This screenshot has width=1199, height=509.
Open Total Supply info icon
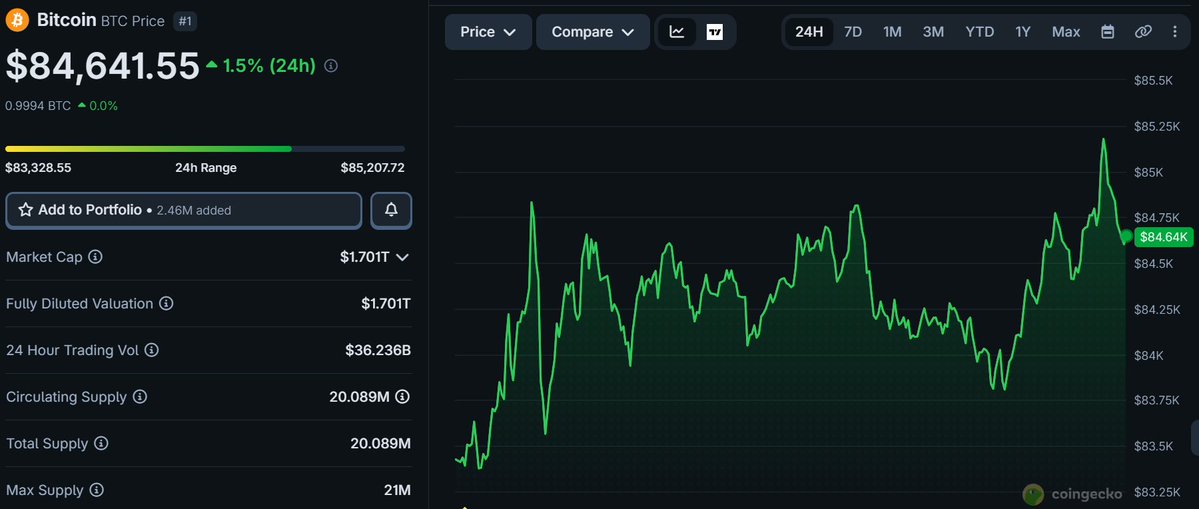101,444
